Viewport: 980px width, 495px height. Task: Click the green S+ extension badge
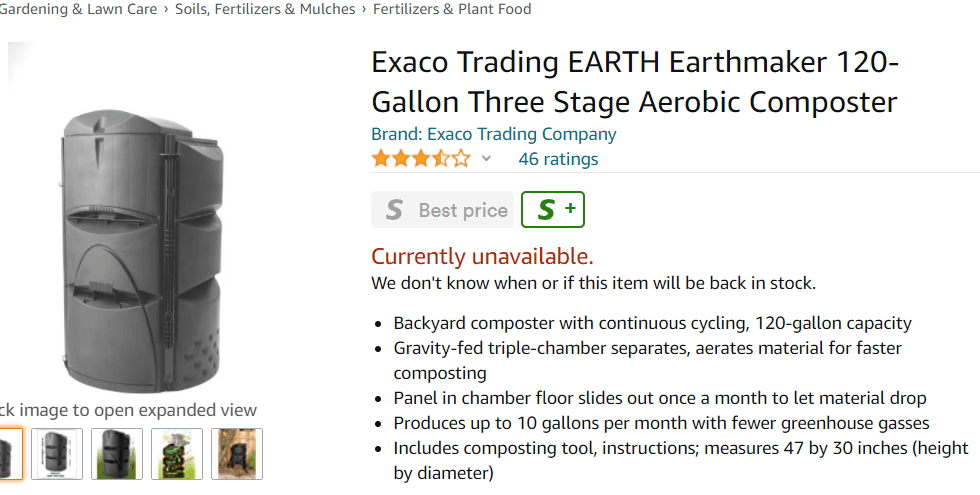point(553,210)
